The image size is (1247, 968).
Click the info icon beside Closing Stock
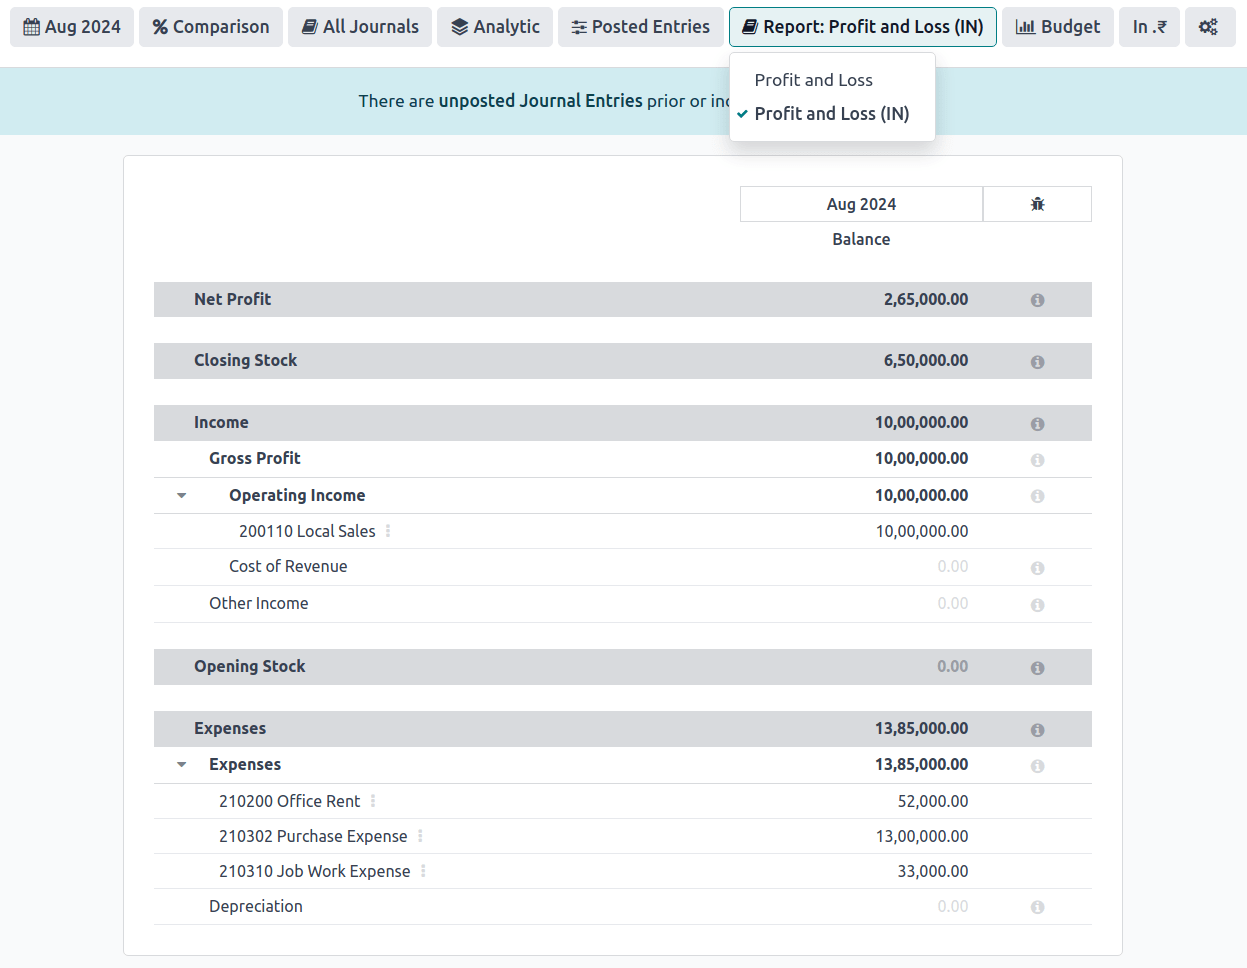click(1037, 361)
